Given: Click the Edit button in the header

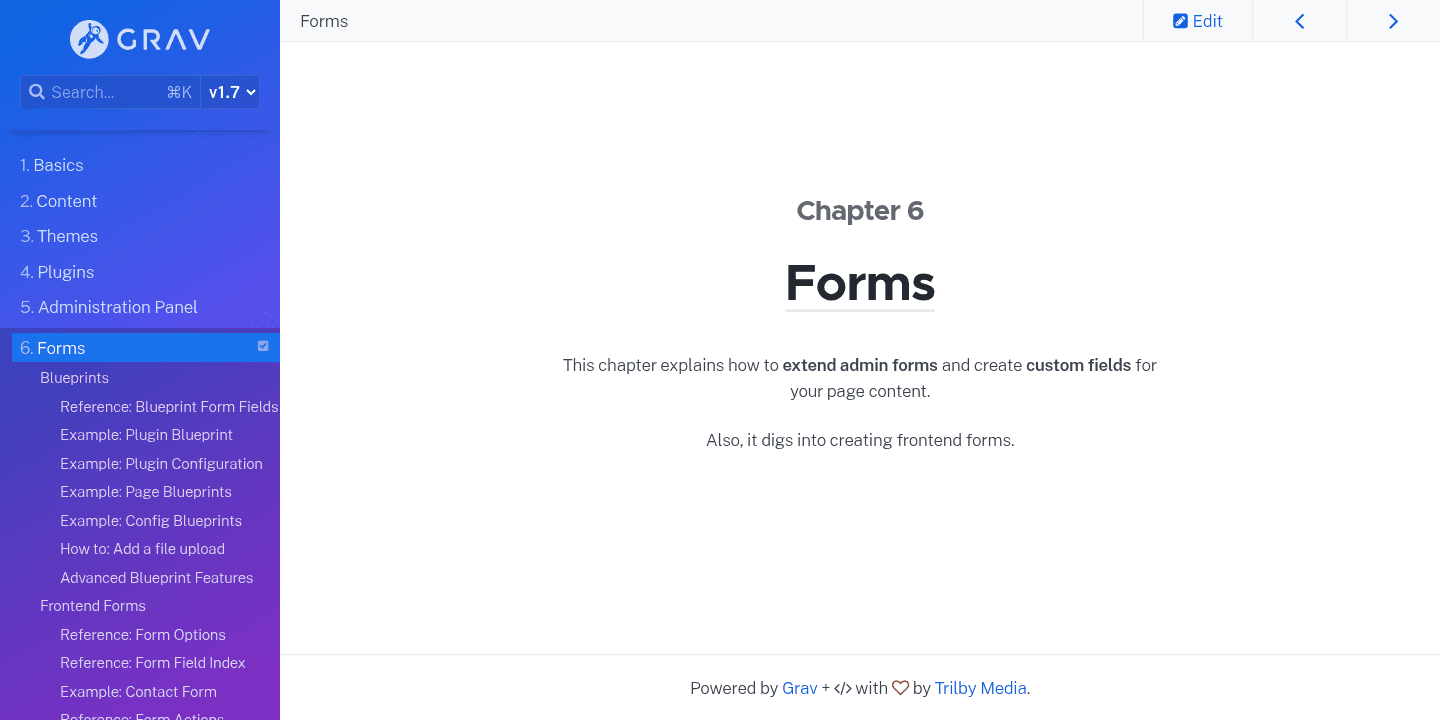Looking at the screenshot, I should tap(1197, 20).
